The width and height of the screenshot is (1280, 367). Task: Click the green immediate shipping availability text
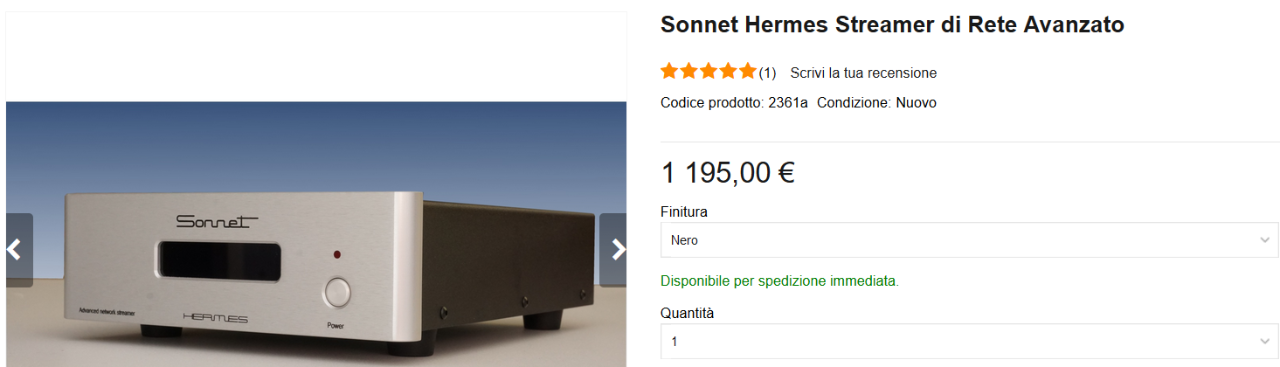pyautogui.click(x=780, y=281)
